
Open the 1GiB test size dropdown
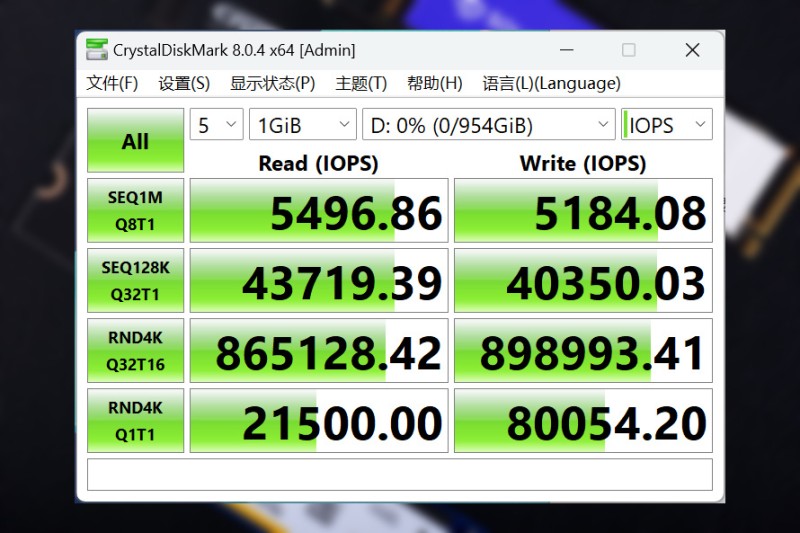click(x=303, y=124)
